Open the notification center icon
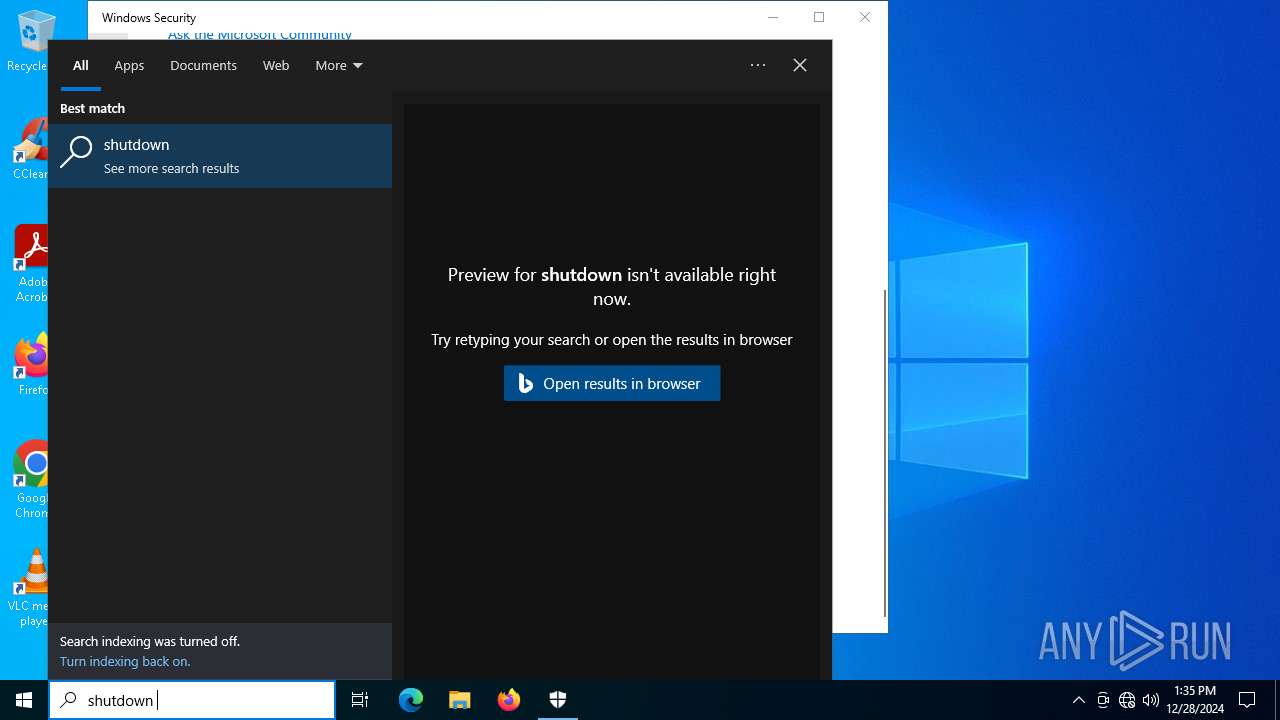The height and width of the screenshot is (720, 1280). pyautogui.click(x=1247, y=700)
